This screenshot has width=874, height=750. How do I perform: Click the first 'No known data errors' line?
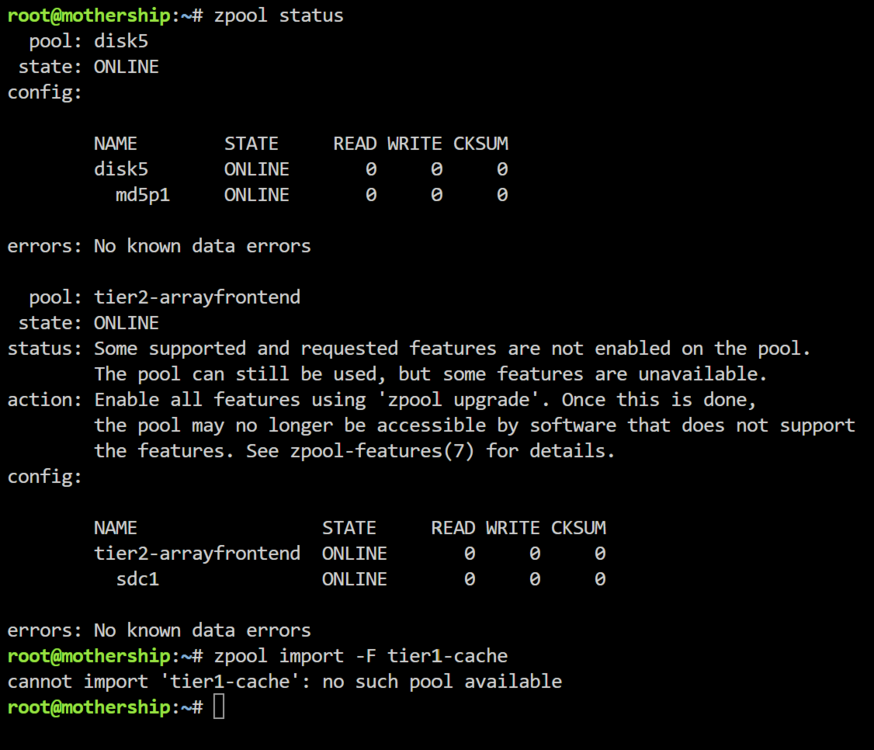(x=202, y=246)
